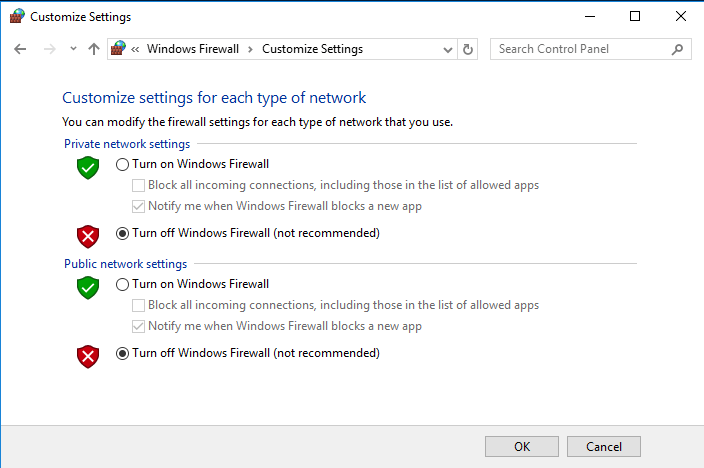Toggle Notify me checkbox under Private network settings
This screenshot has width=704, height=468.
pos(138,206)
